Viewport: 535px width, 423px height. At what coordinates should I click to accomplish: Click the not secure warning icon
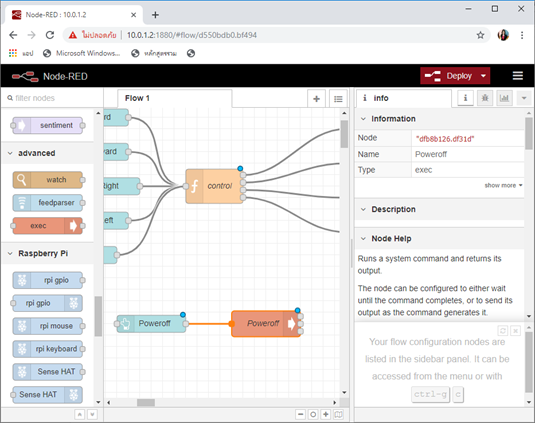click(x=73, y=35)
